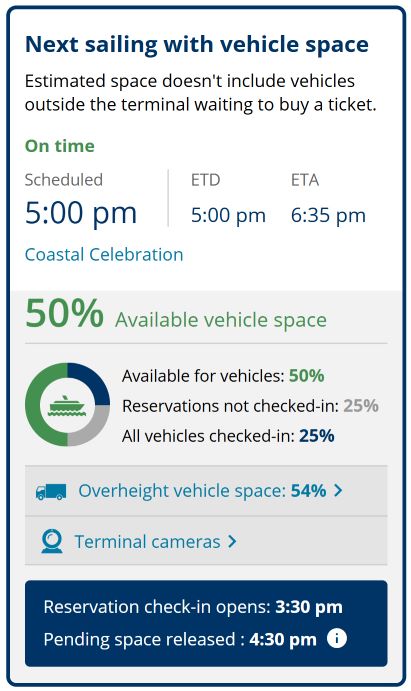Screen dimensions: 411x691
Task: Open the Coastal Celebration vessel link
Action: 104,255
